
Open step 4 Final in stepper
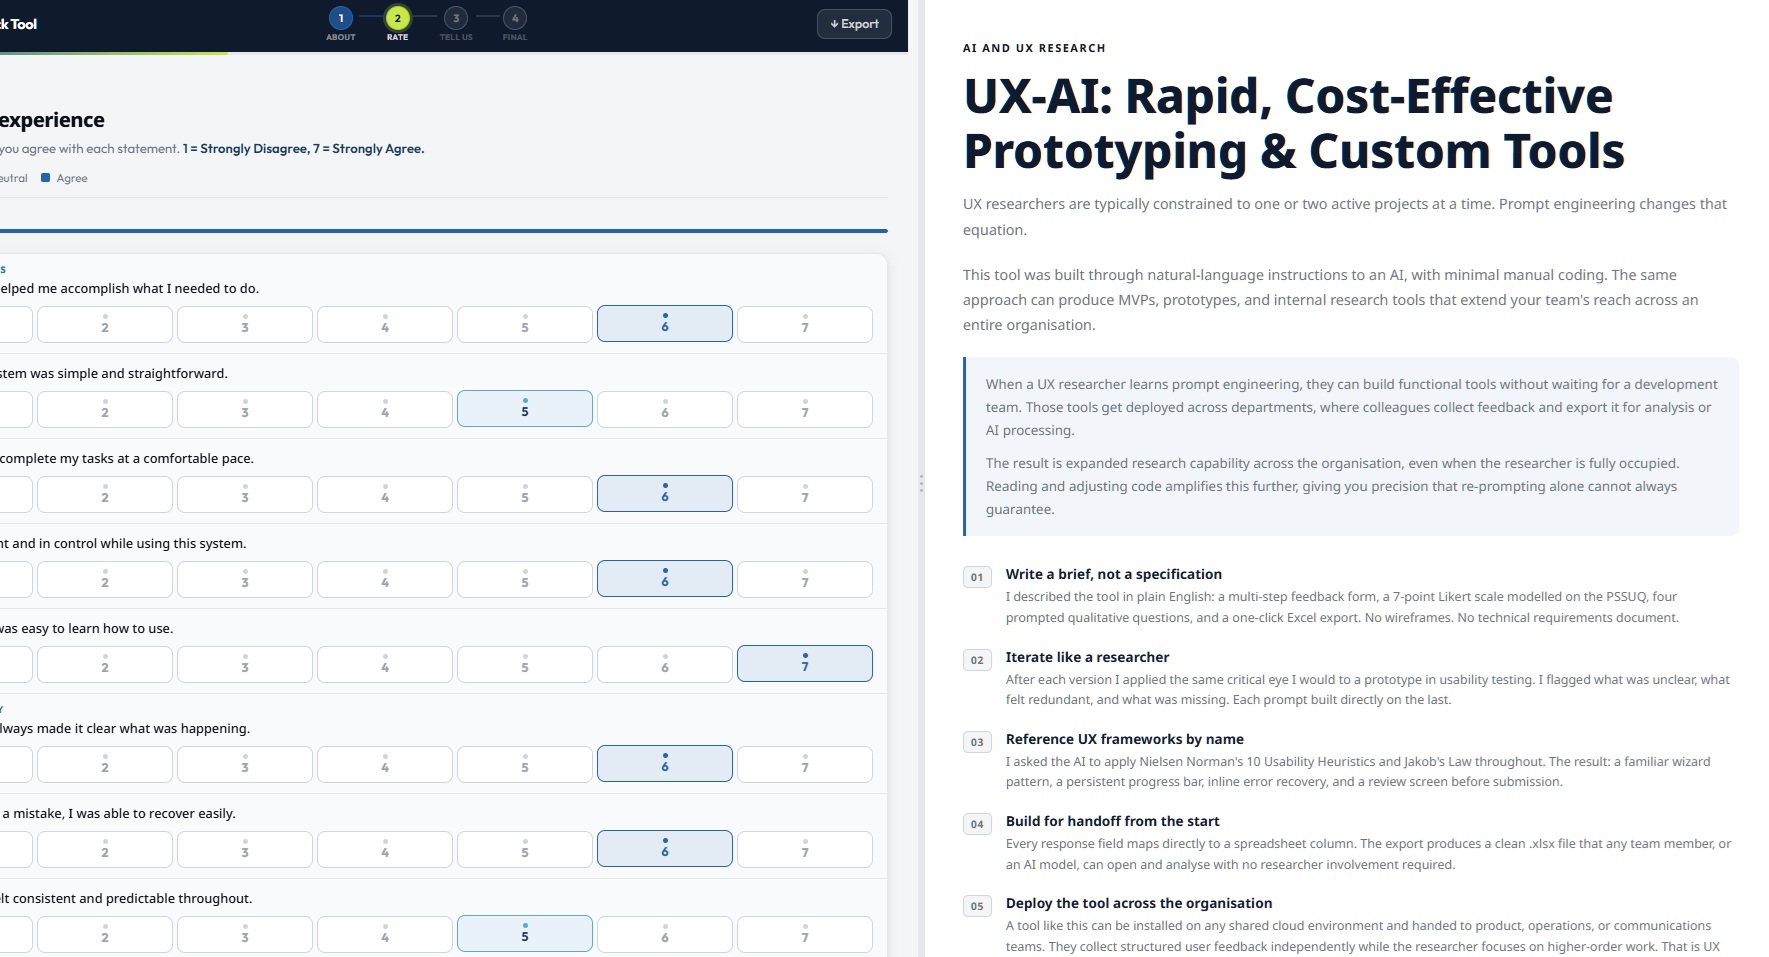click(x=515, y=18)
